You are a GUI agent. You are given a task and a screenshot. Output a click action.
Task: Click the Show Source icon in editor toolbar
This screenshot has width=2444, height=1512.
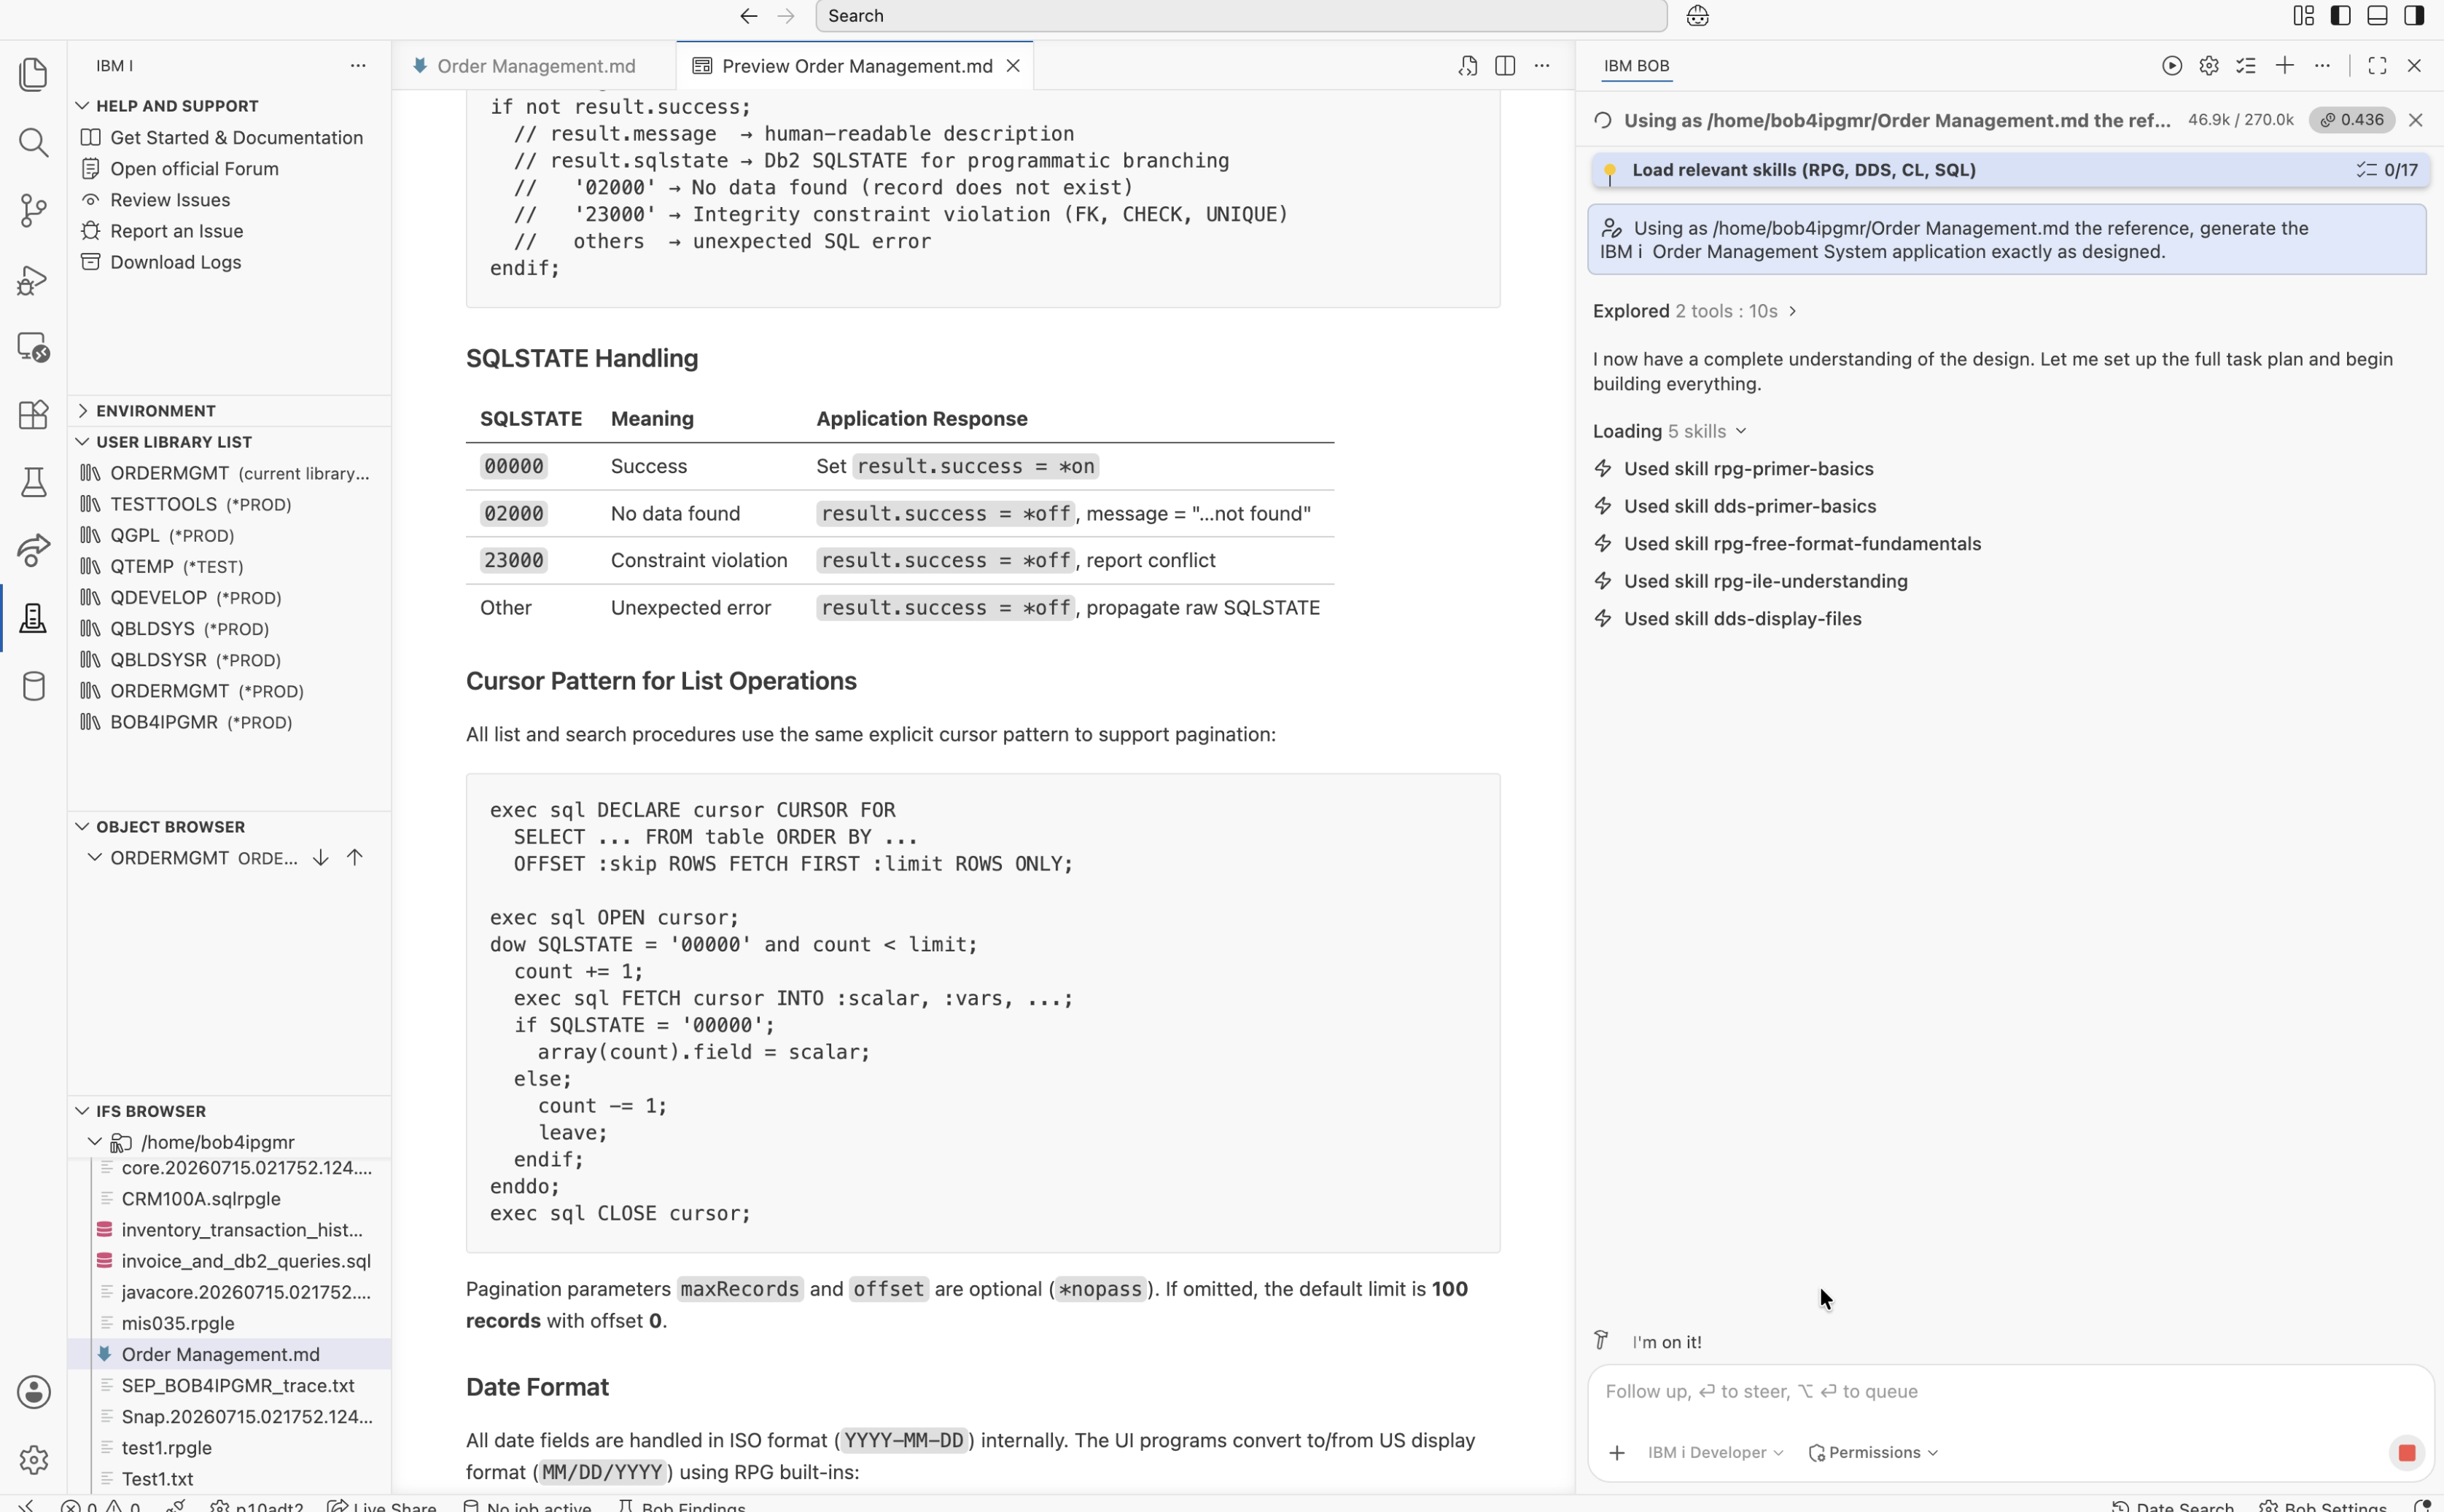coord(1467,66)
